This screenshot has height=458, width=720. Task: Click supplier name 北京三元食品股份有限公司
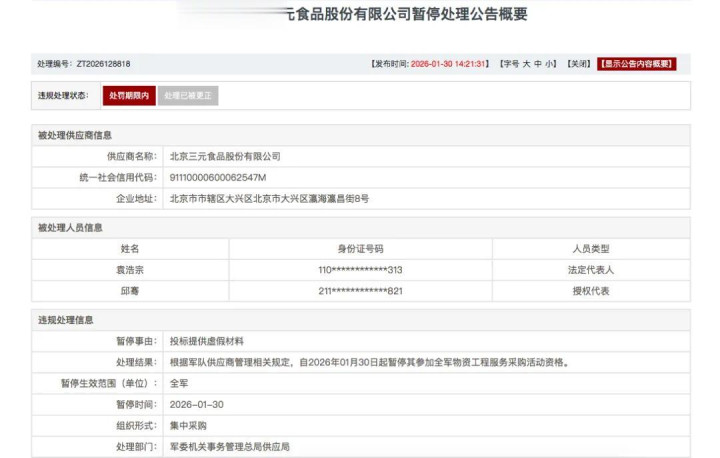click(x=225, y=156)
